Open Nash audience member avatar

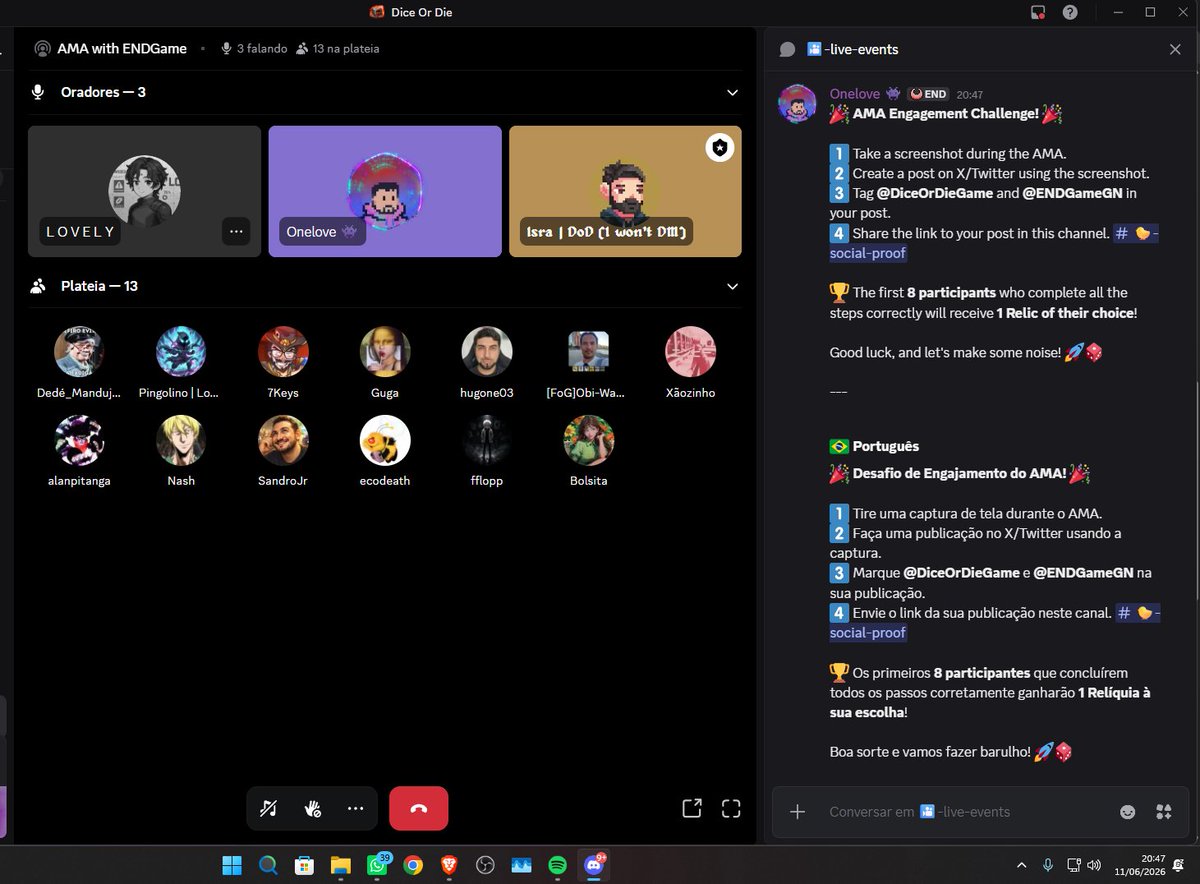click(x=181, y=440)
